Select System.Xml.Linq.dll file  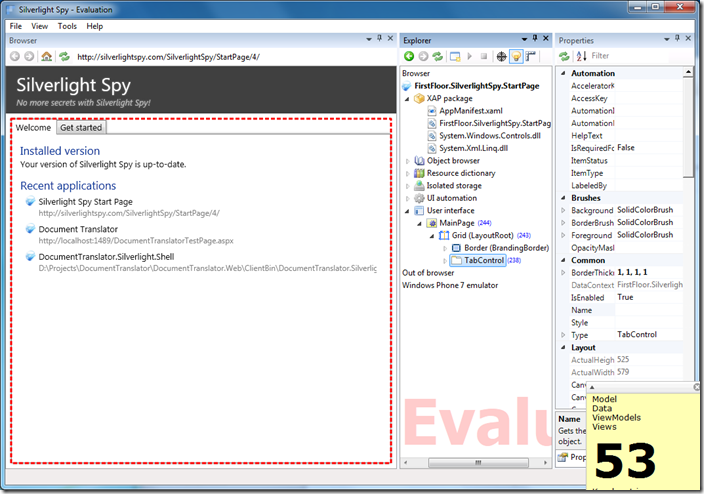[x=474, y=148]
